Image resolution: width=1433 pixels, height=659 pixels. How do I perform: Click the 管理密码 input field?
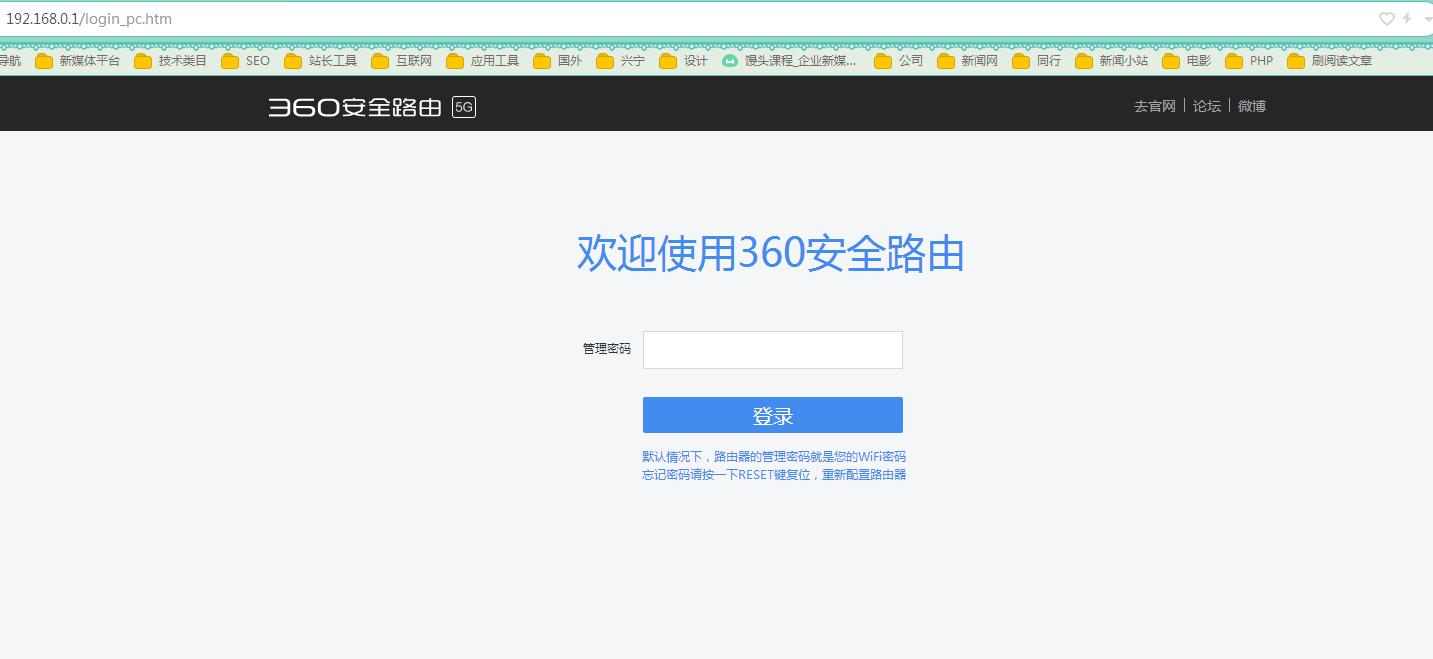[772, 349]
